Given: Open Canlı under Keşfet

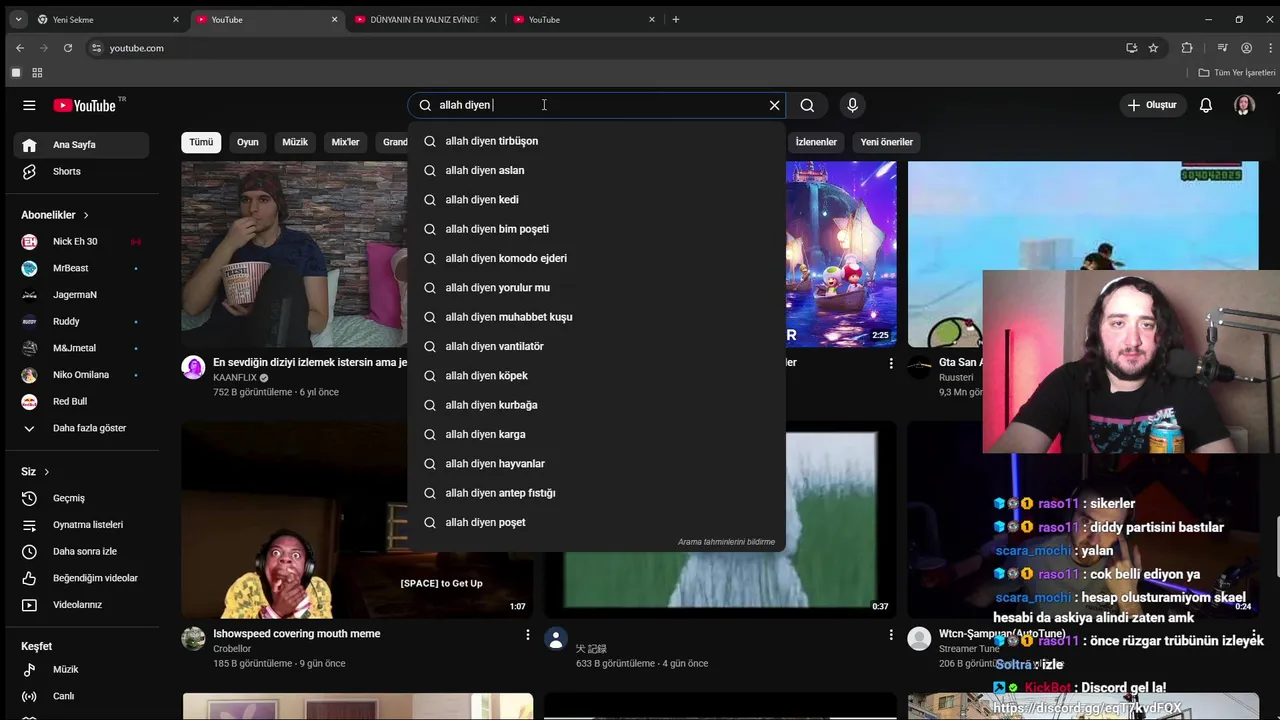Looking at the screenshot, I should point(81,696).
